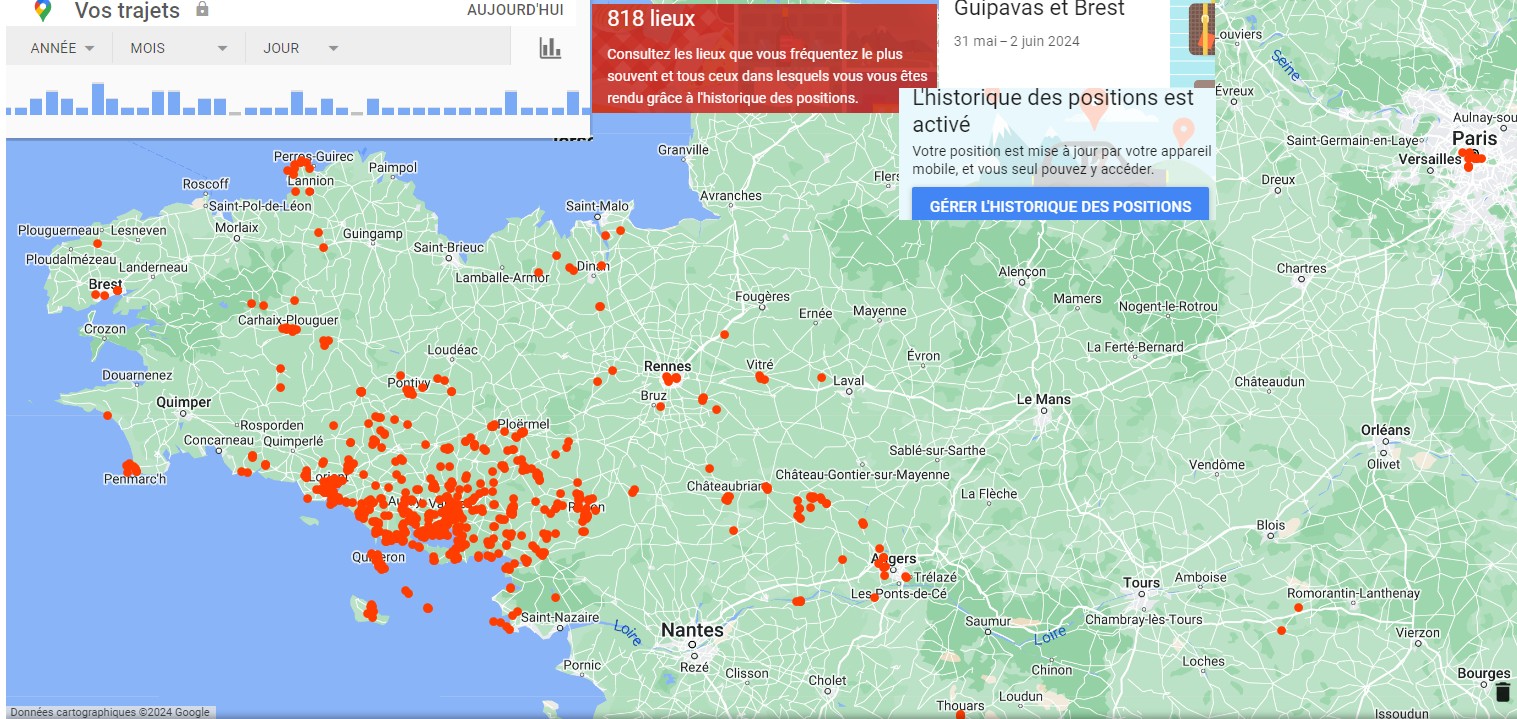Click the Saint-Malo label
The width and height of the screenshot is (1517, 719).
pos(598,206)
